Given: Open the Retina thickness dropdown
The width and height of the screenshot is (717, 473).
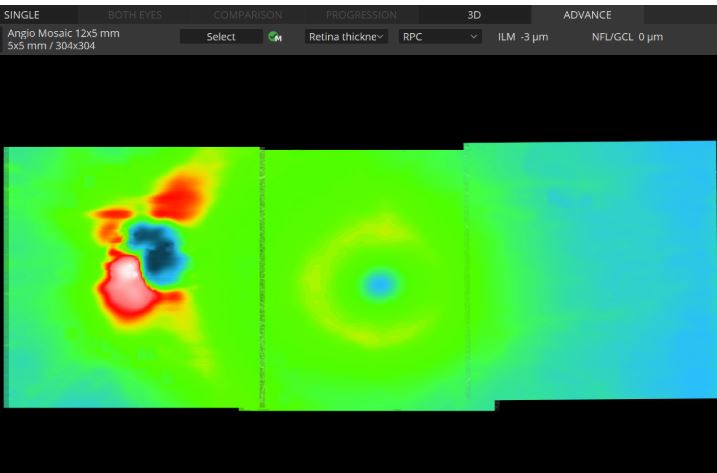Looking at the screenshot, I should click(346, 37).
